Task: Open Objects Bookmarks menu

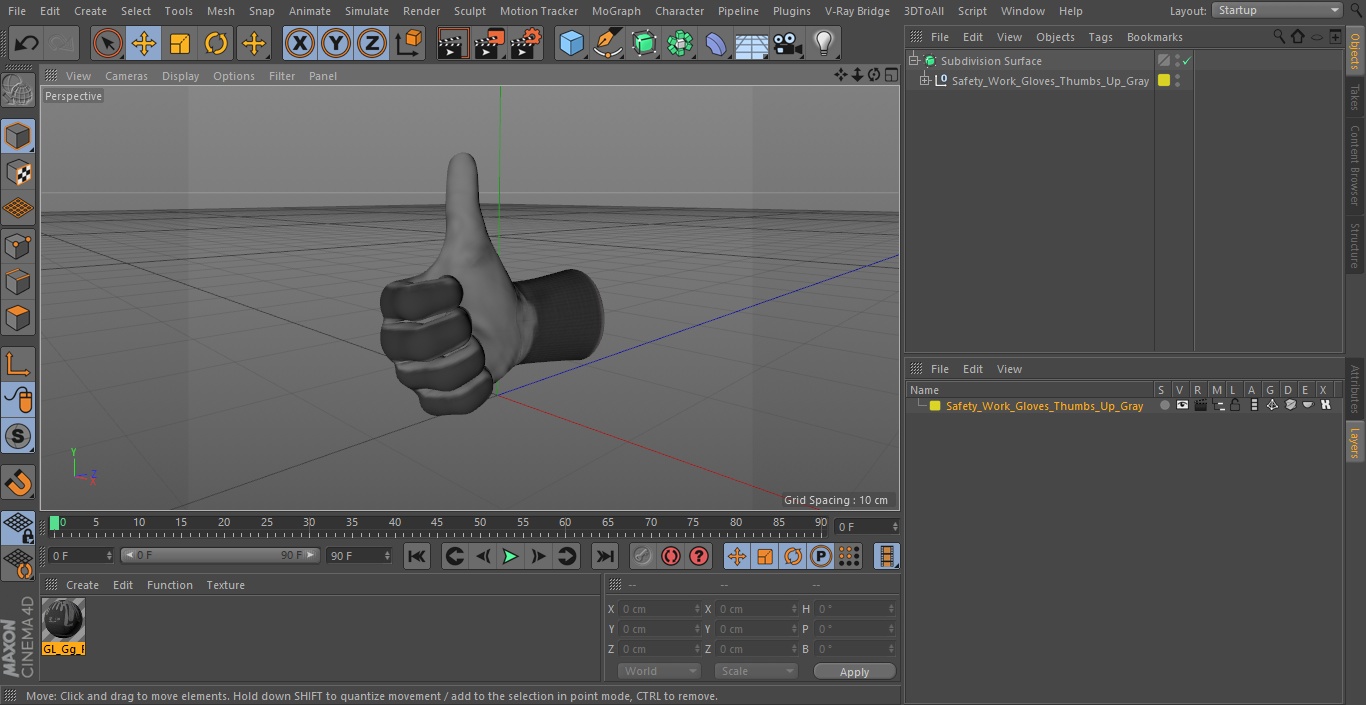Action: [x=1154, y=37]
